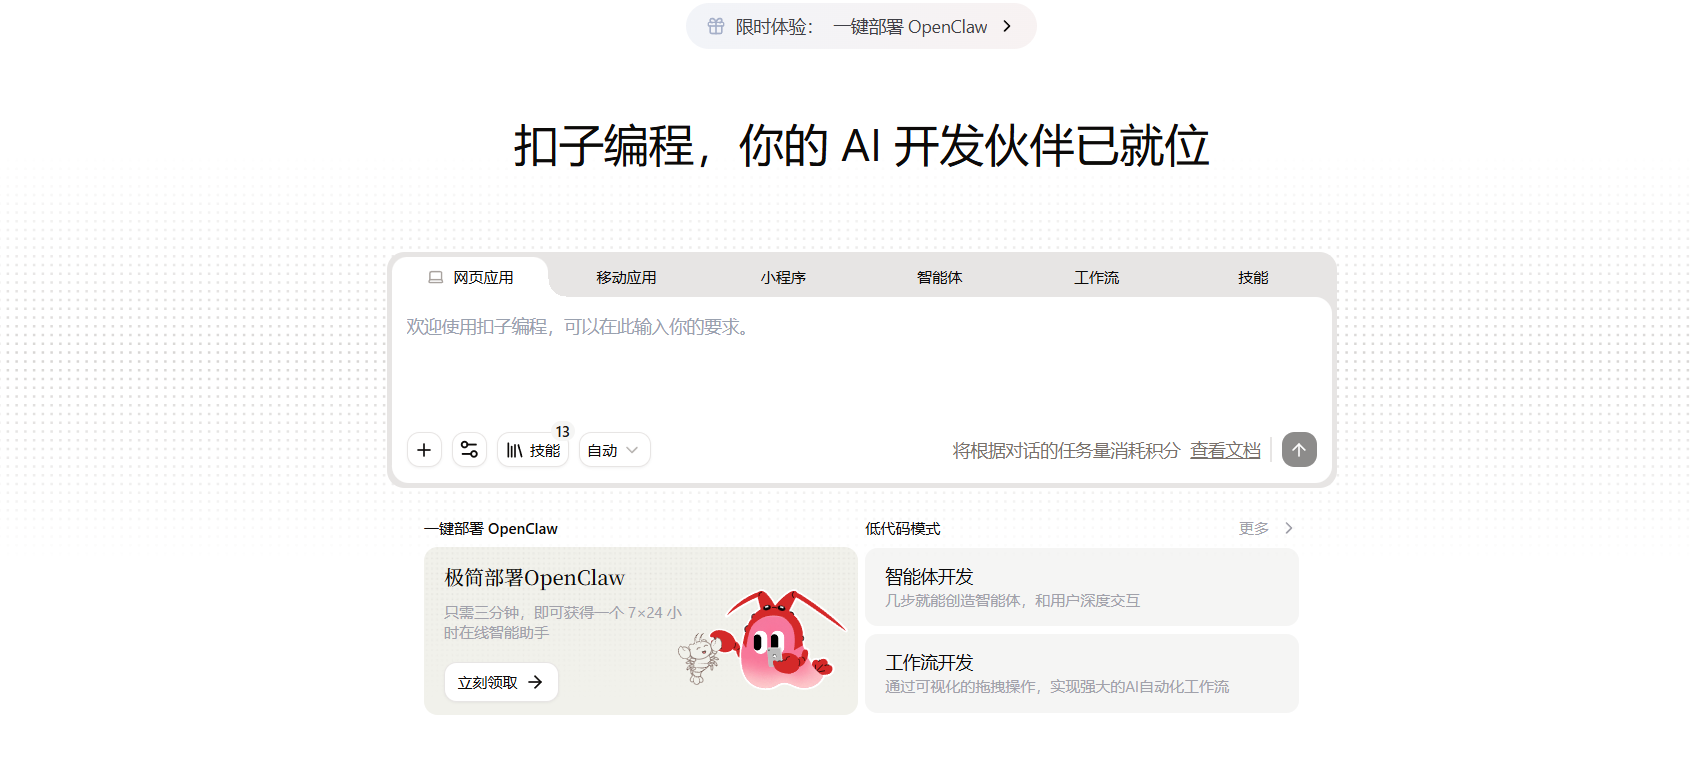The width and height of the screenshot is (1691, 774).
Task: Click the send arrow button
Action: pos(1299,450)
